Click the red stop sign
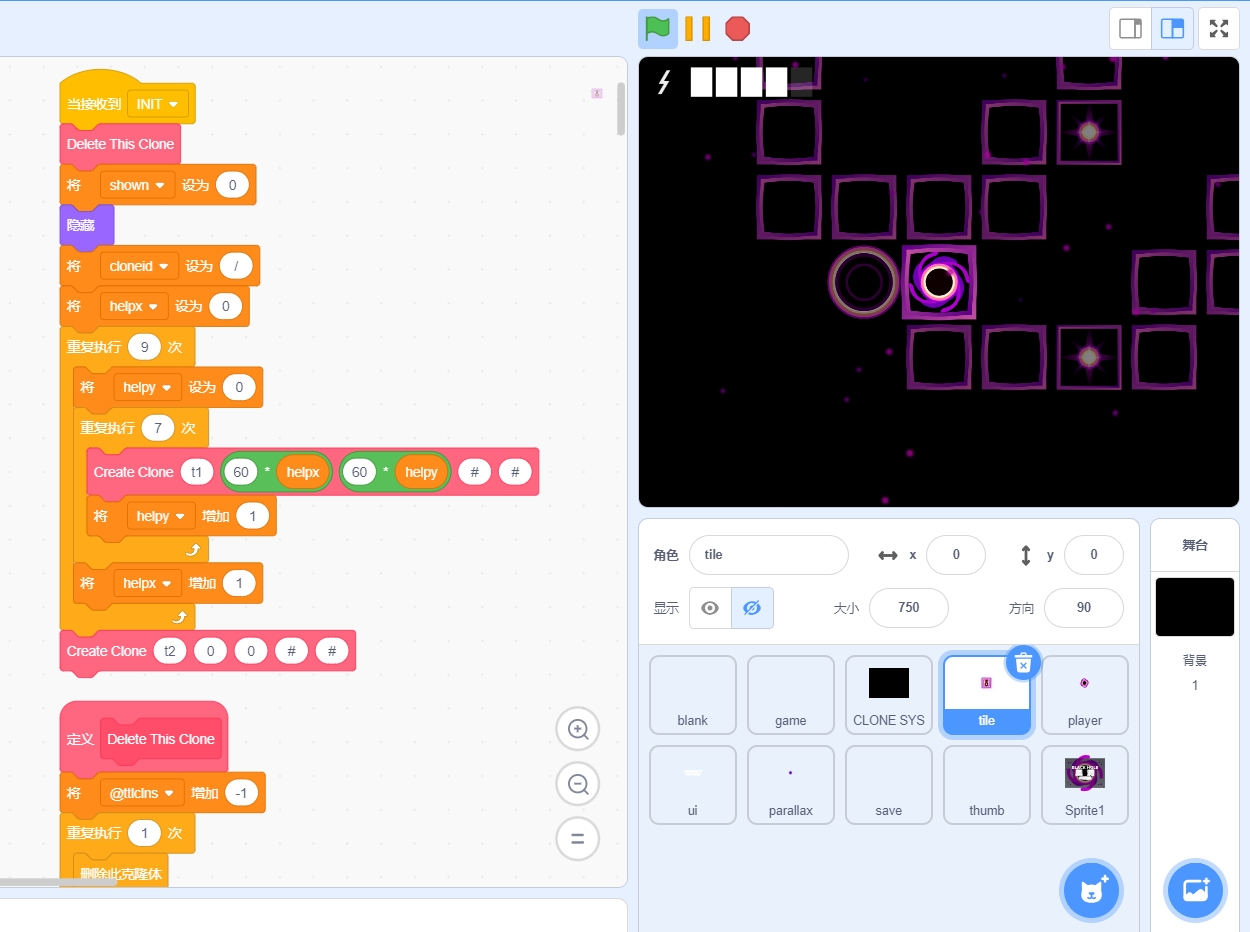Image resolution: width=1250 pixels, height=932 pixels. [x=737, y=29]
